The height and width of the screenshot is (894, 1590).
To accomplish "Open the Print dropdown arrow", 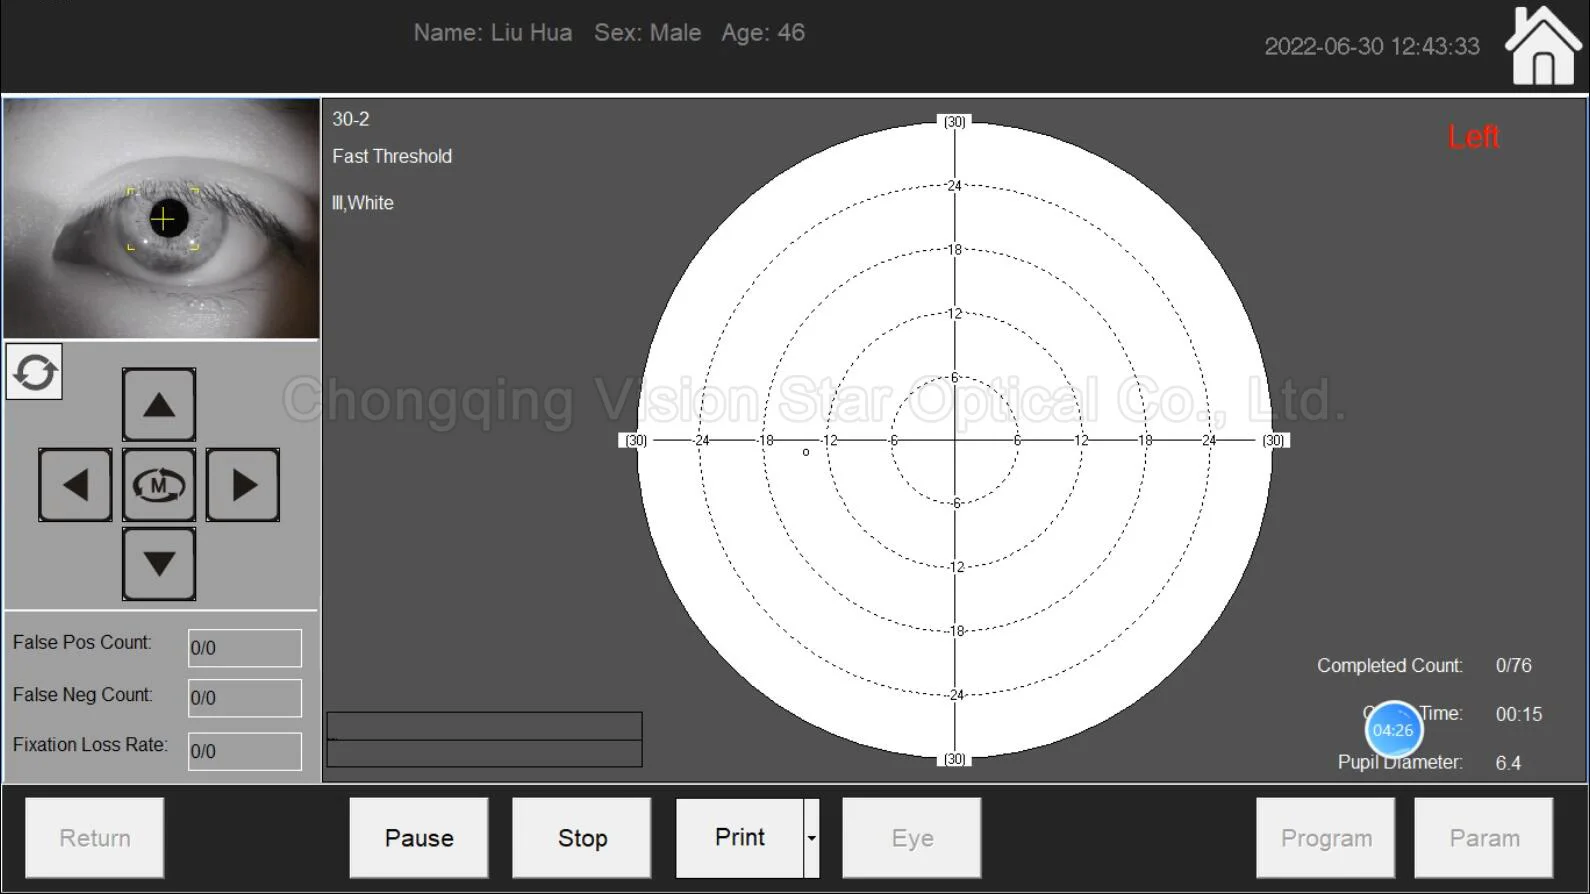I will tap(812, 838).
